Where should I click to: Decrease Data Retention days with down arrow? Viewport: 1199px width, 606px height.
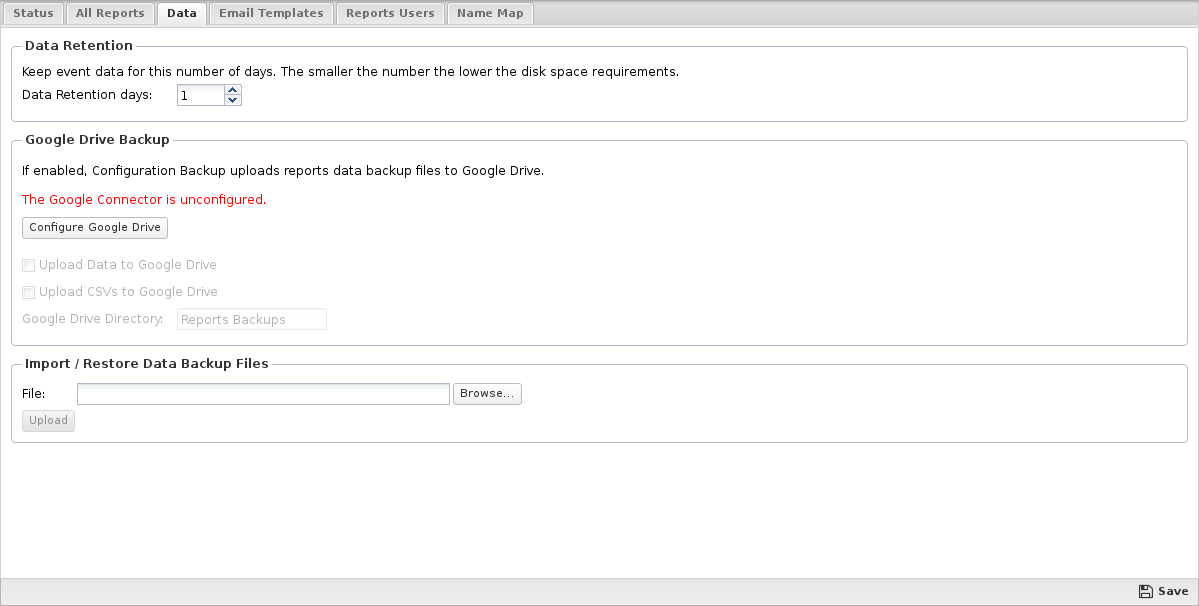tap(233, 100)
